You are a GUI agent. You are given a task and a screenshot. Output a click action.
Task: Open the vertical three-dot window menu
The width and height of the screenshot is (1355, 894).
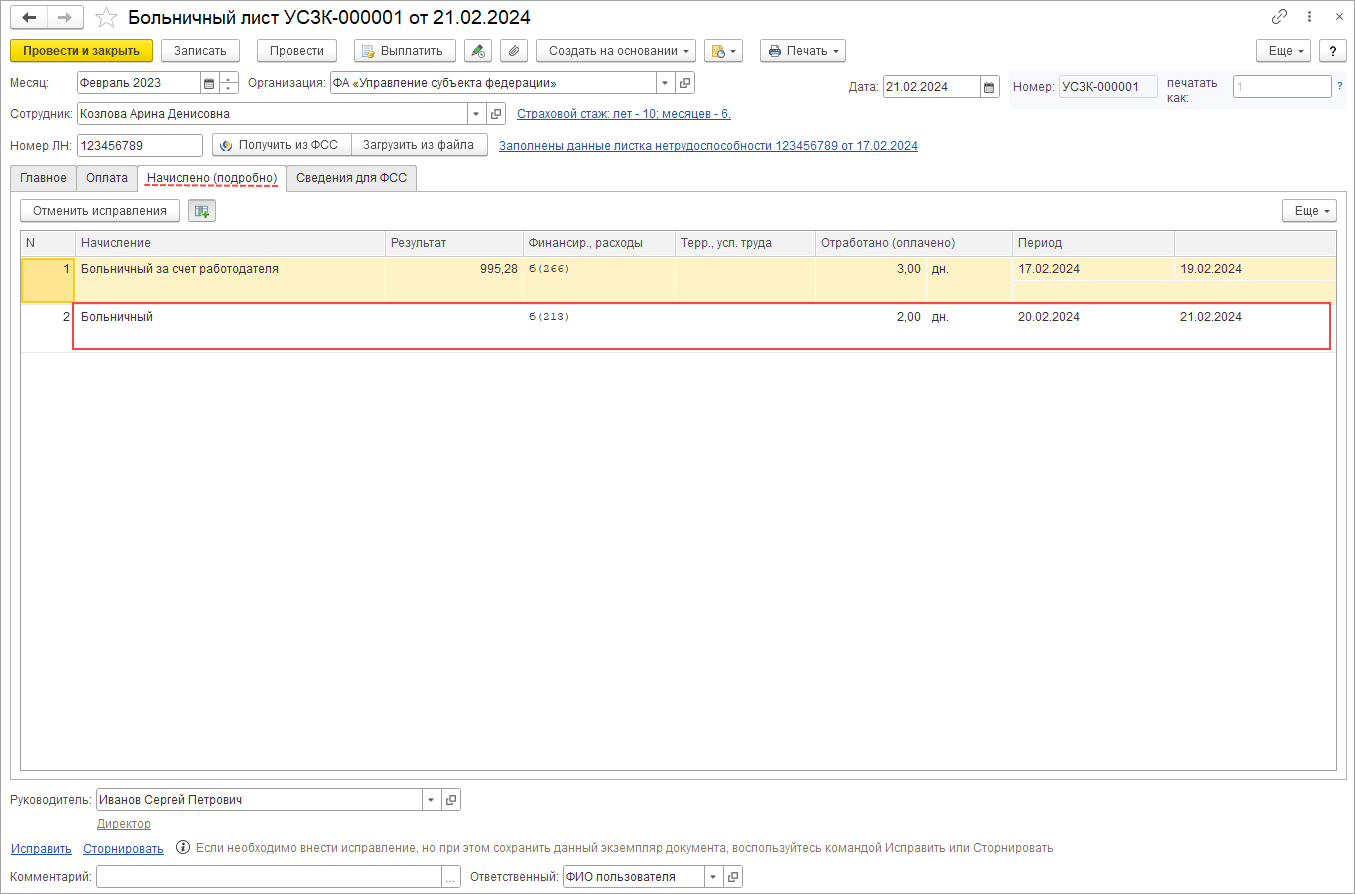tap(1309, 17)
